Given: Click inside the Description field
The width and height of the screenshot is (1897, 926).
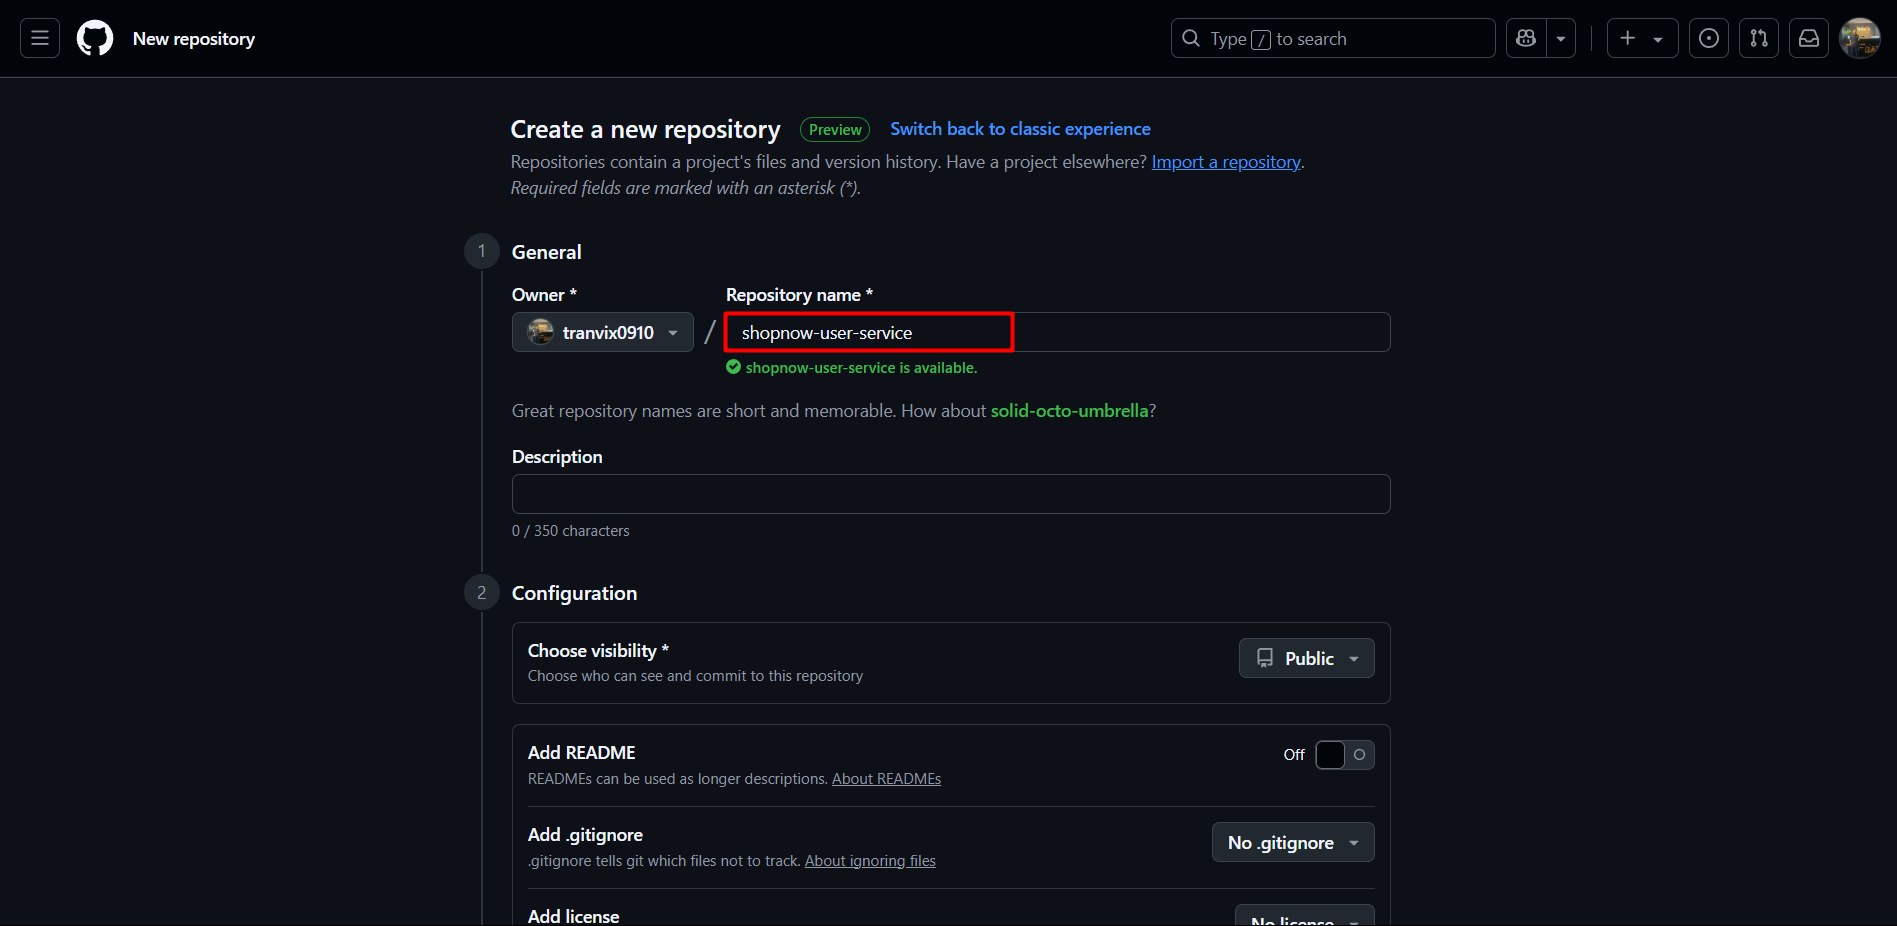Looking at the screenshot, I should (950, 493).
